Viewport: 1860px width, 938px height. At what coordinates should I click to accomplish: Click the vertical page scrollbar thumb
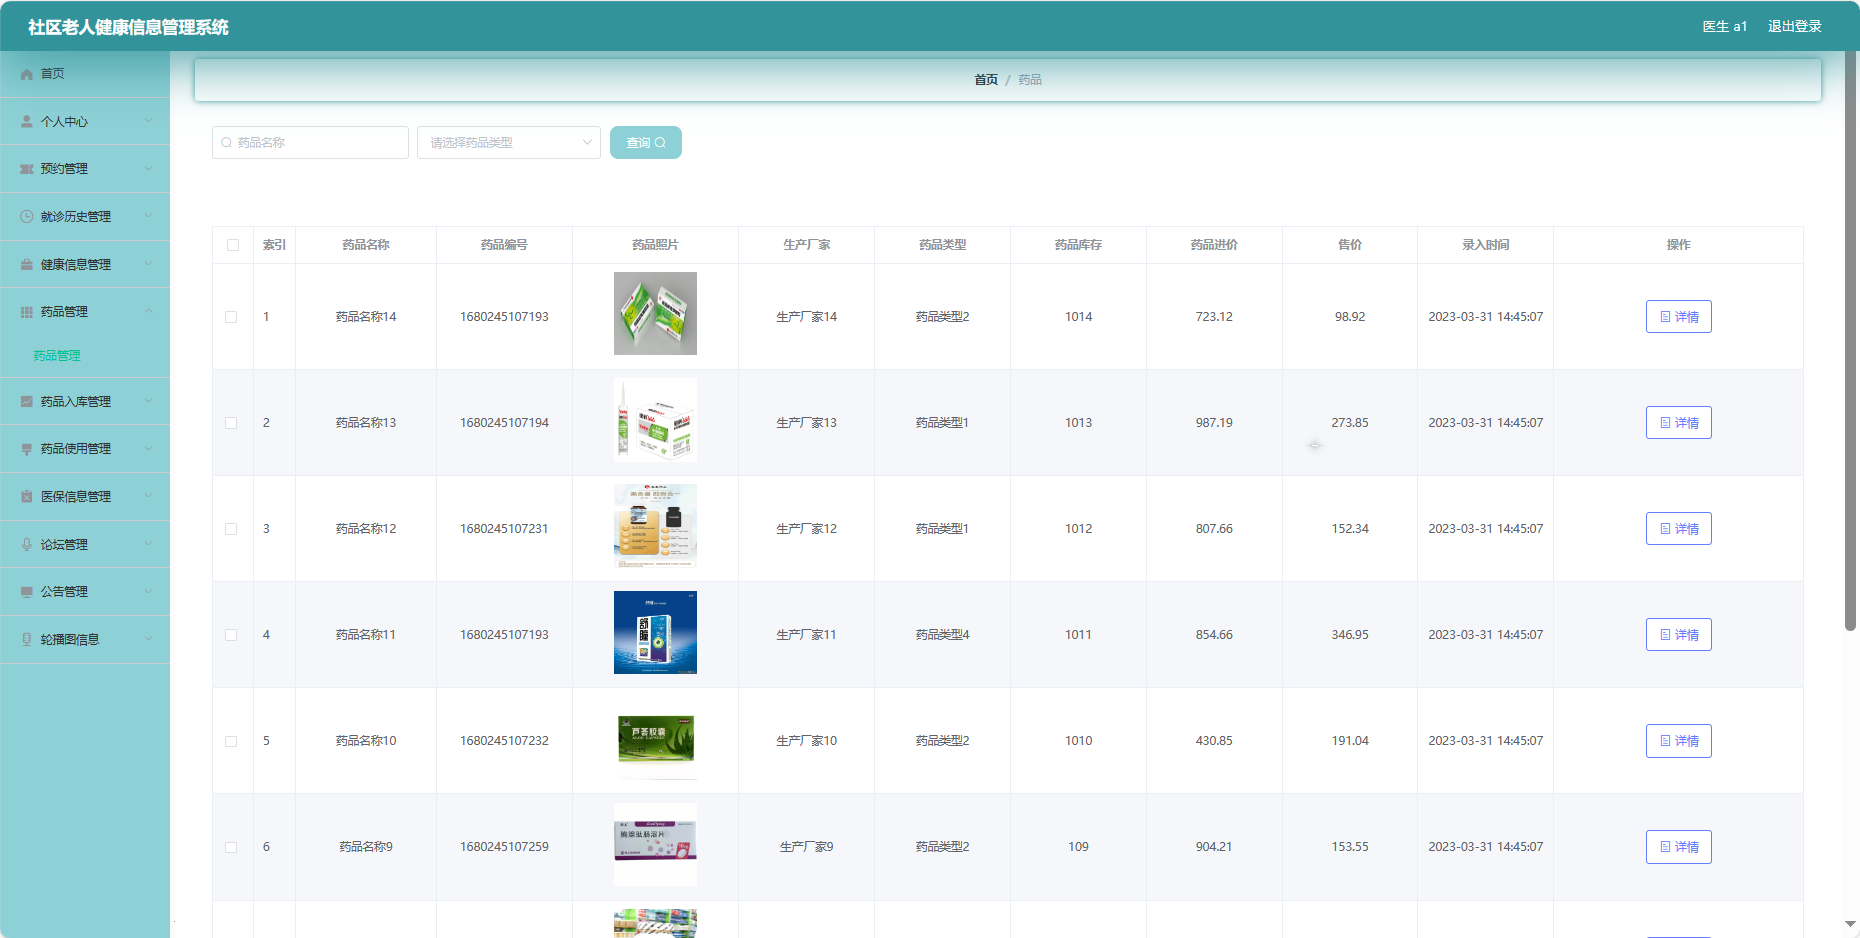pos(1850,340)
